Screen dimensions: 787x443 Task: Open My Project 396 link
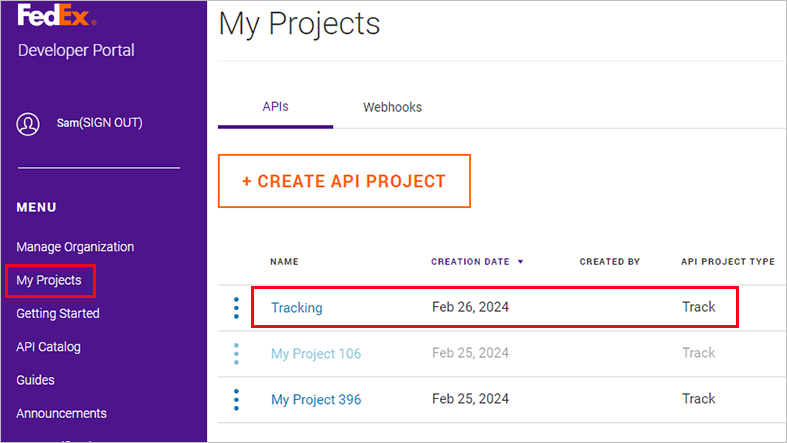(x=316, y=400)
